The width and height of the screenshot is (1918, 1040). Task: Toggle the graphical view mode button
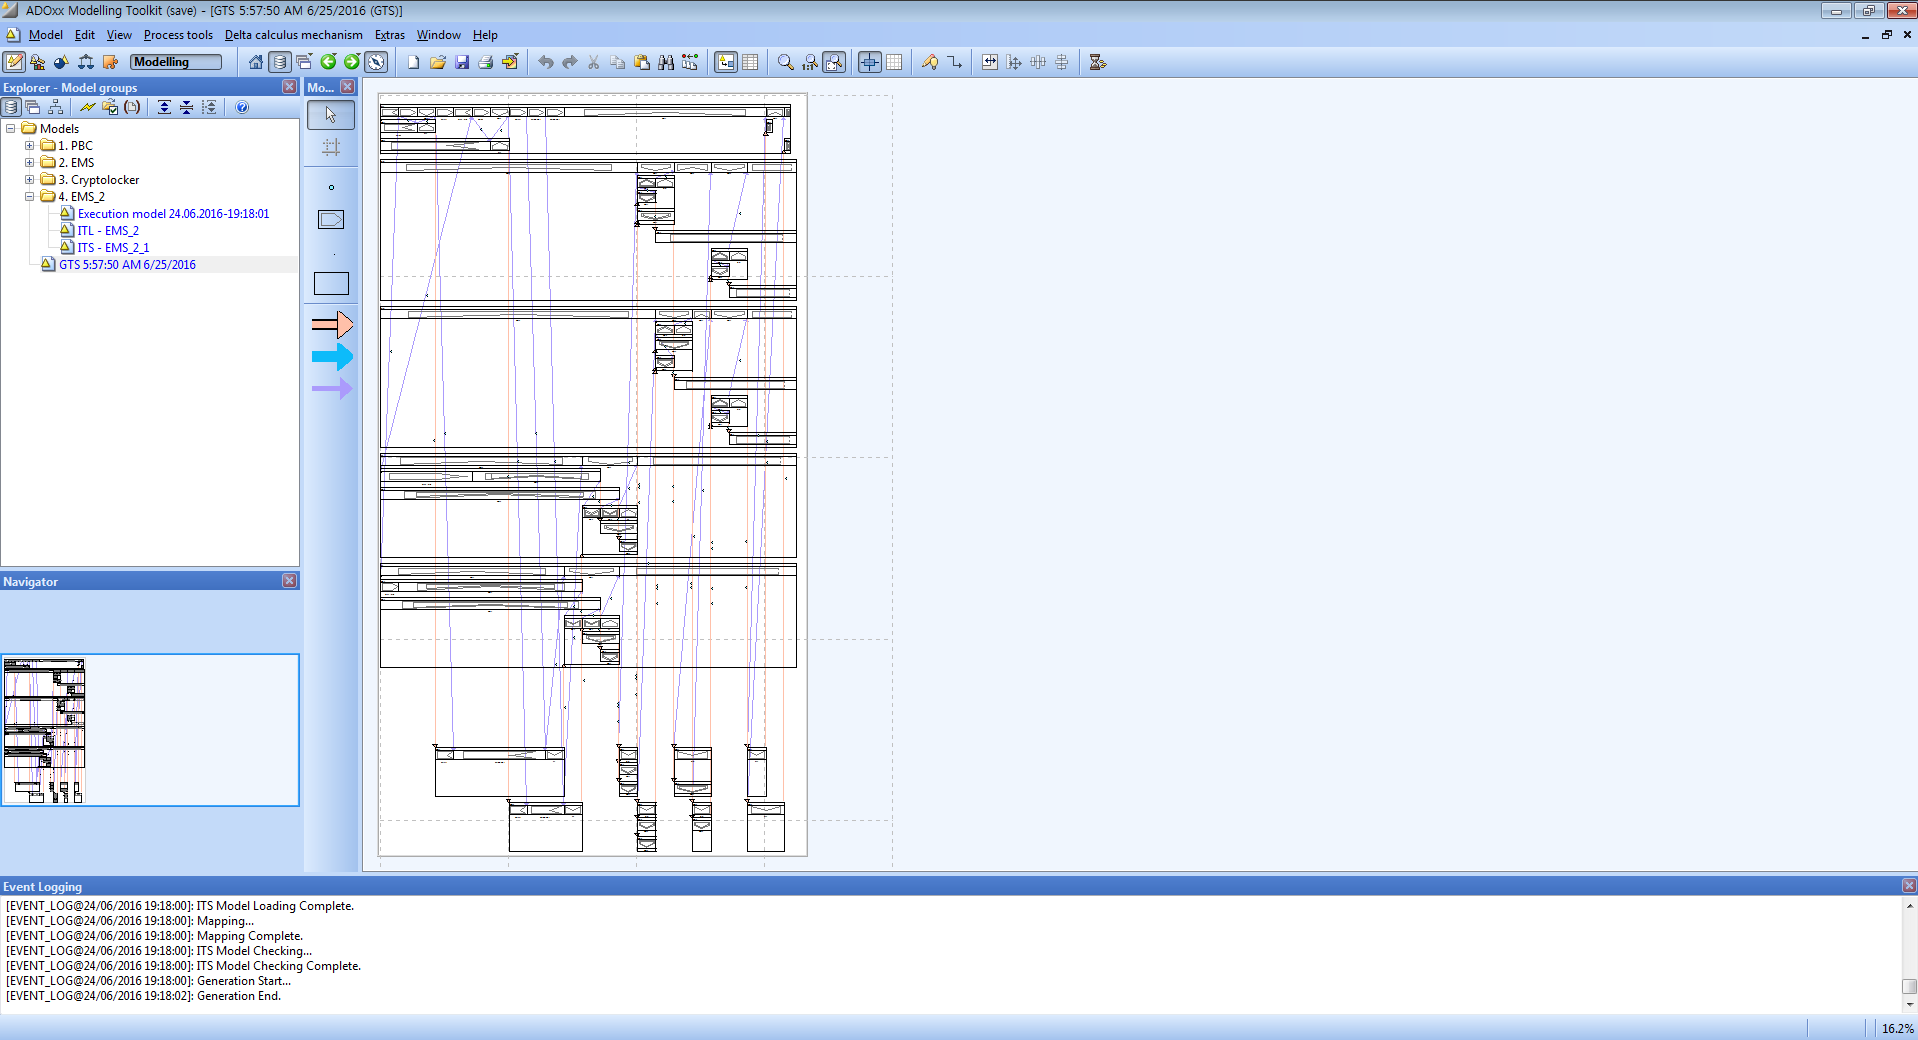click(726, 62)
